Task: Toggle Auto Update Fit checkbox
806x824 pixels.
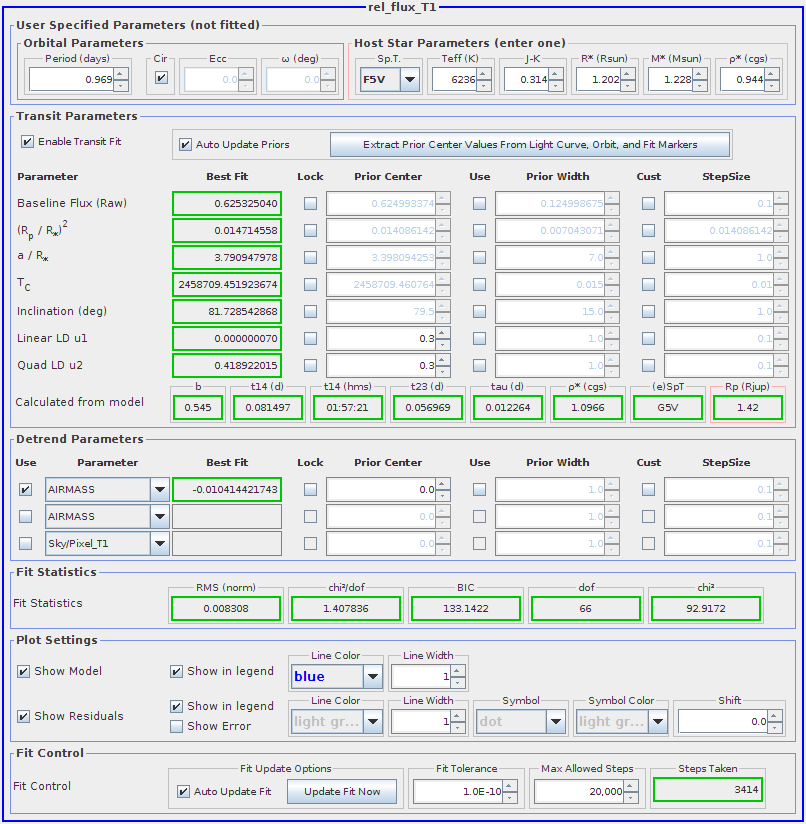Action: click(183, 791)
